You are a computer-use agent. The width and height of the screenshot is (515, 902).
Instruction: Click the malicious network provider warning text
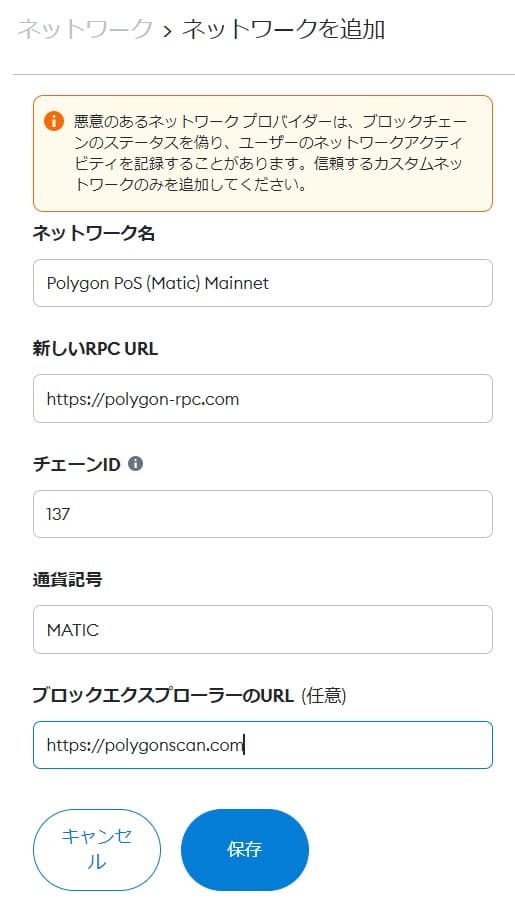271,154
